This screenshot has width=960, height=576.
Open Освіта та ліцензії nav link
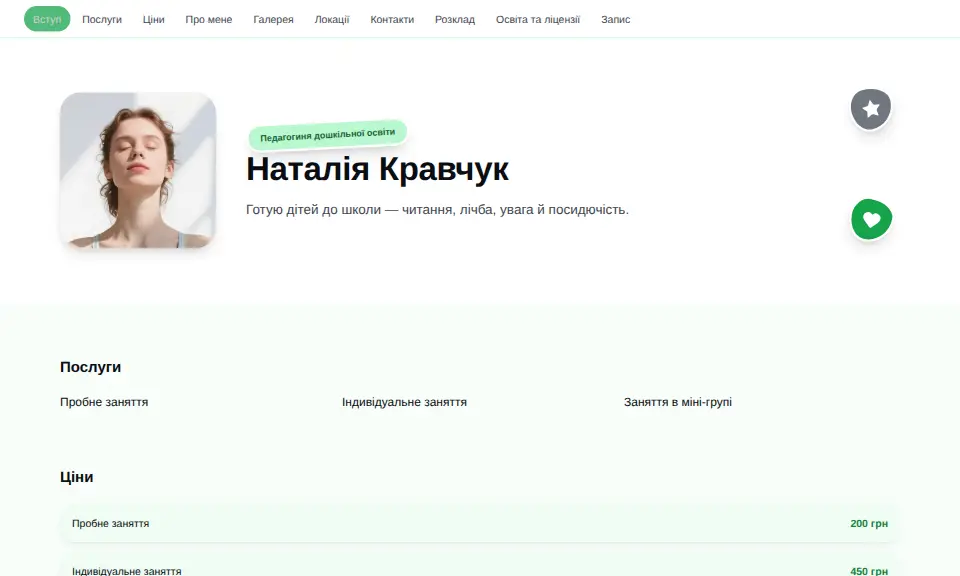[538, 20]
